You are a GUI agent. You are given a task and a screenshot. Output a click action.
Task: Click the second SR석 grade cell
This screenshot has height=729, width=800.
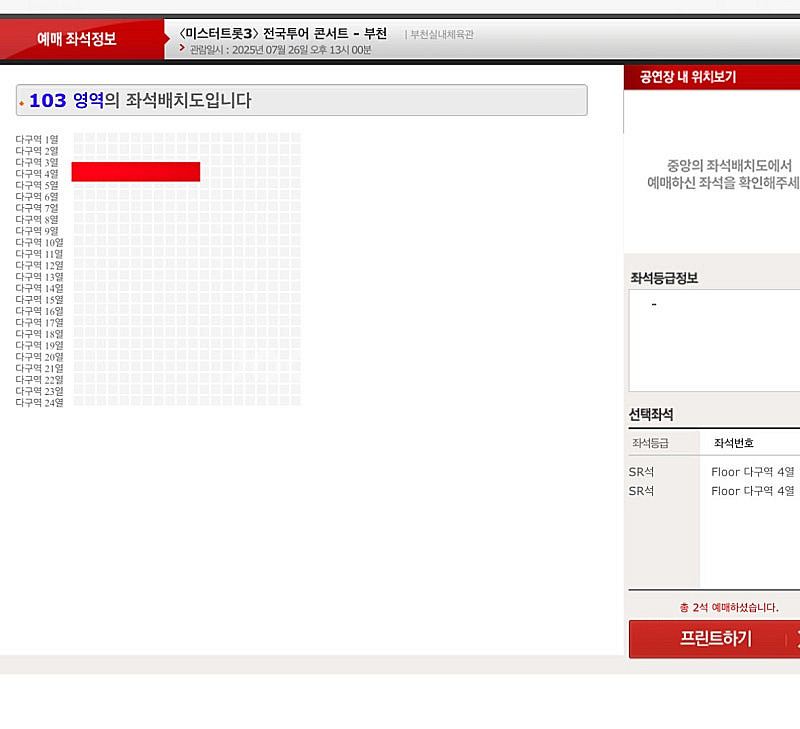tap(641, 491)
